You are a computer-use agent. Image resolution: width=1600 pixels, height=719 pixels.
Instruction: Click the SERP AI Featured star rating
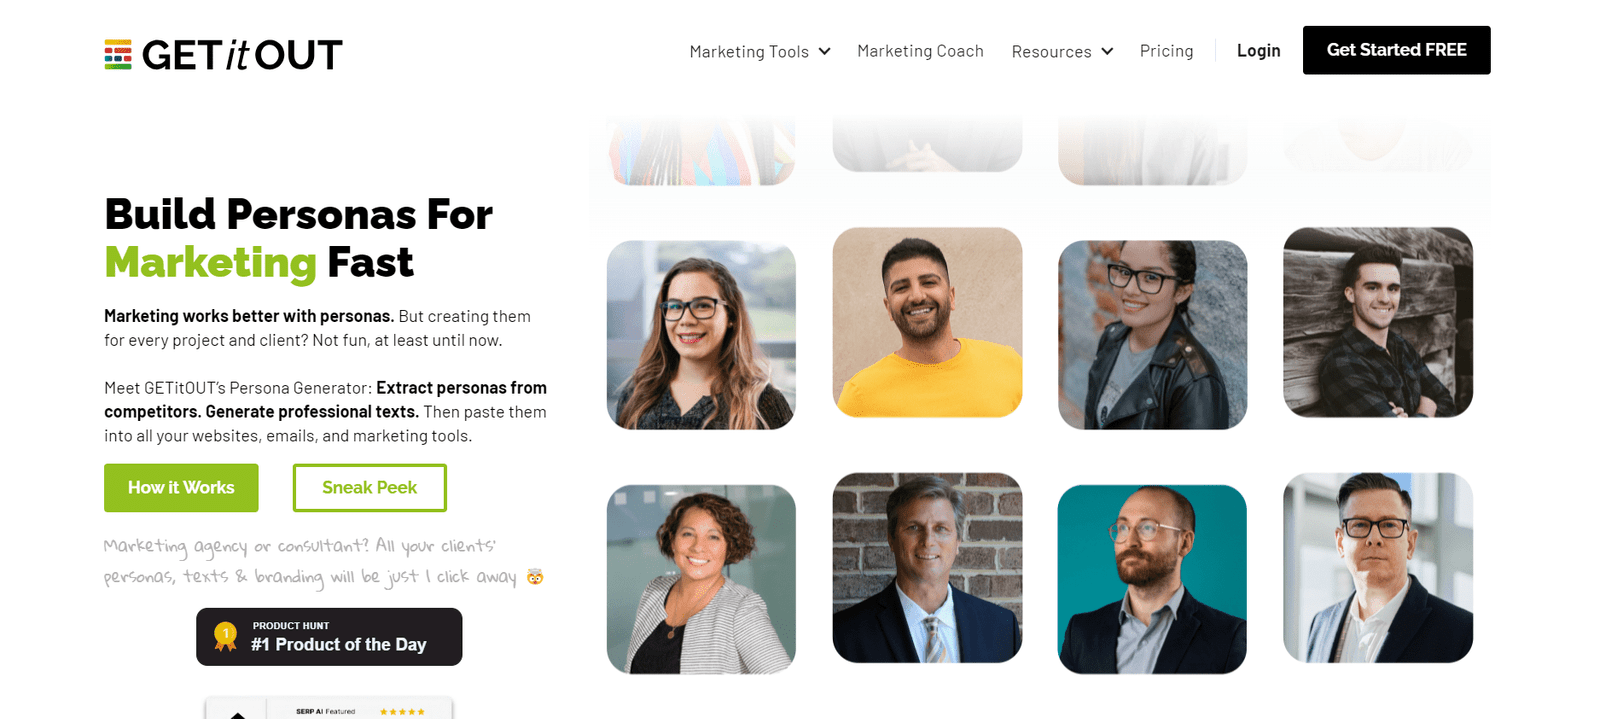coord(402,712)
